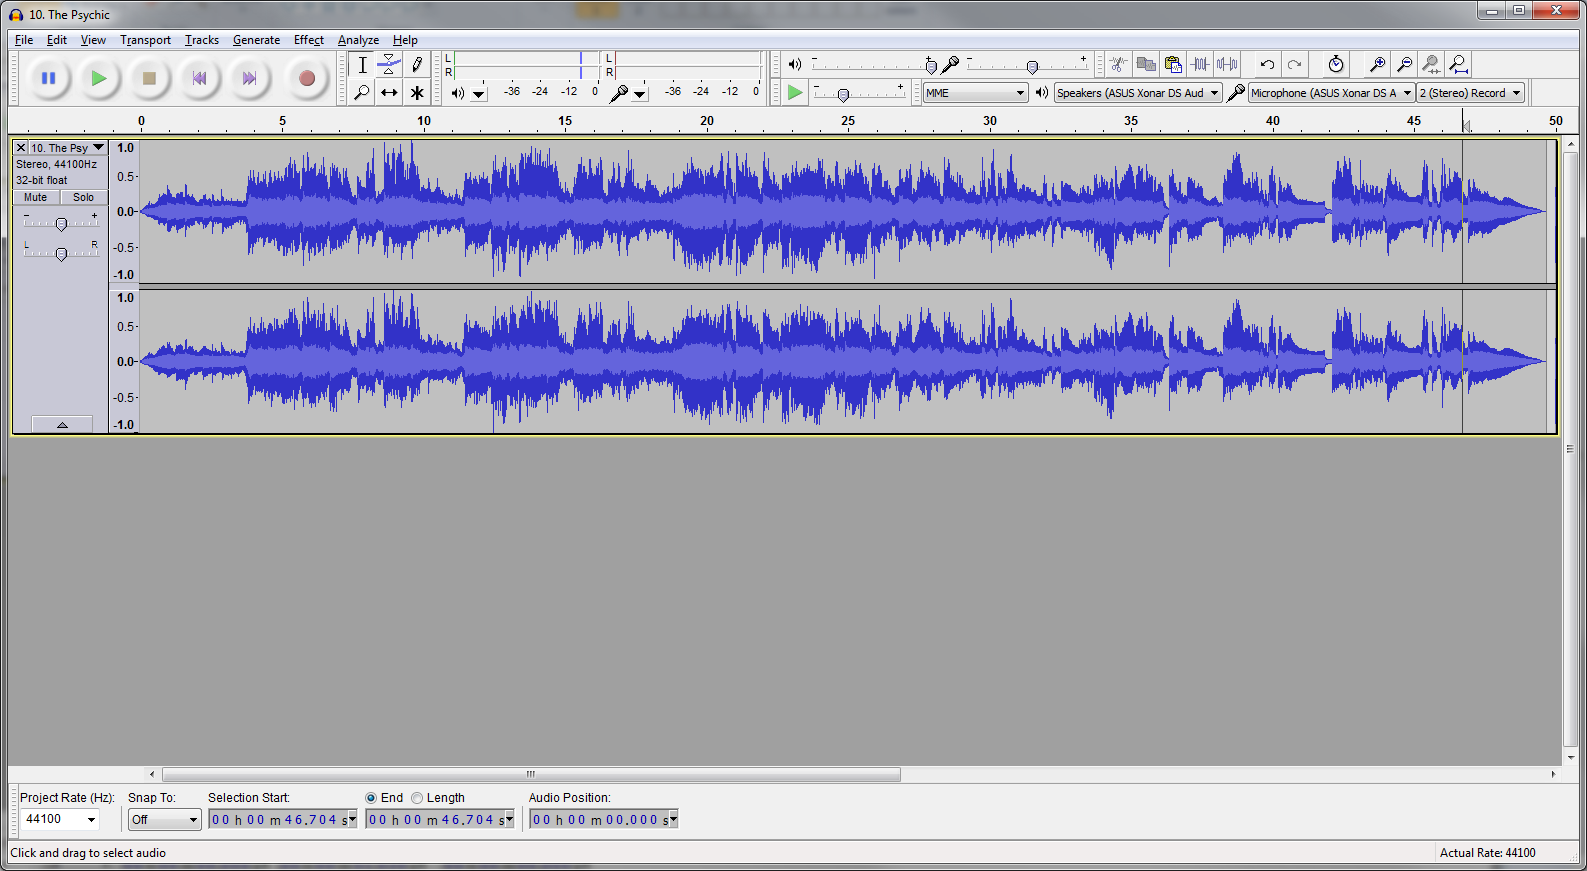Screen dimensions: 1587x871
Task: Open the File menu
Action: pos(24,40)
